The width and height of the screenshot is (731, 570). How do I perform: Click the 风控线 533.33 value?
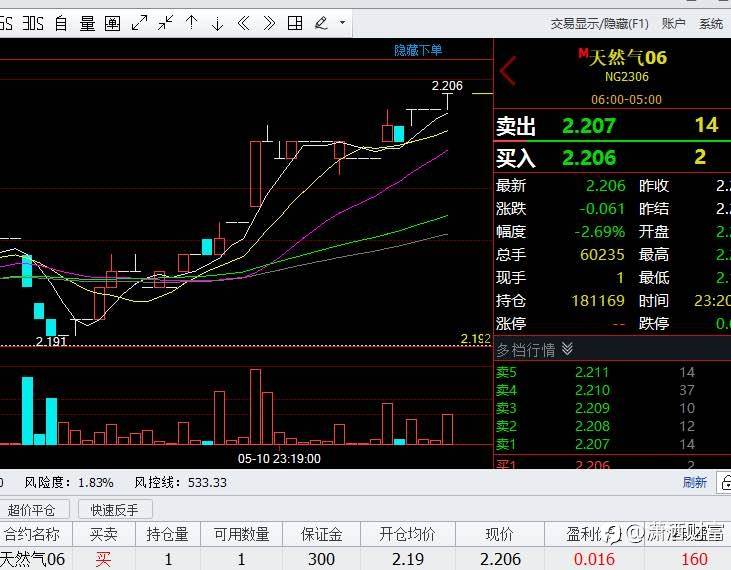tap(207, 482)
